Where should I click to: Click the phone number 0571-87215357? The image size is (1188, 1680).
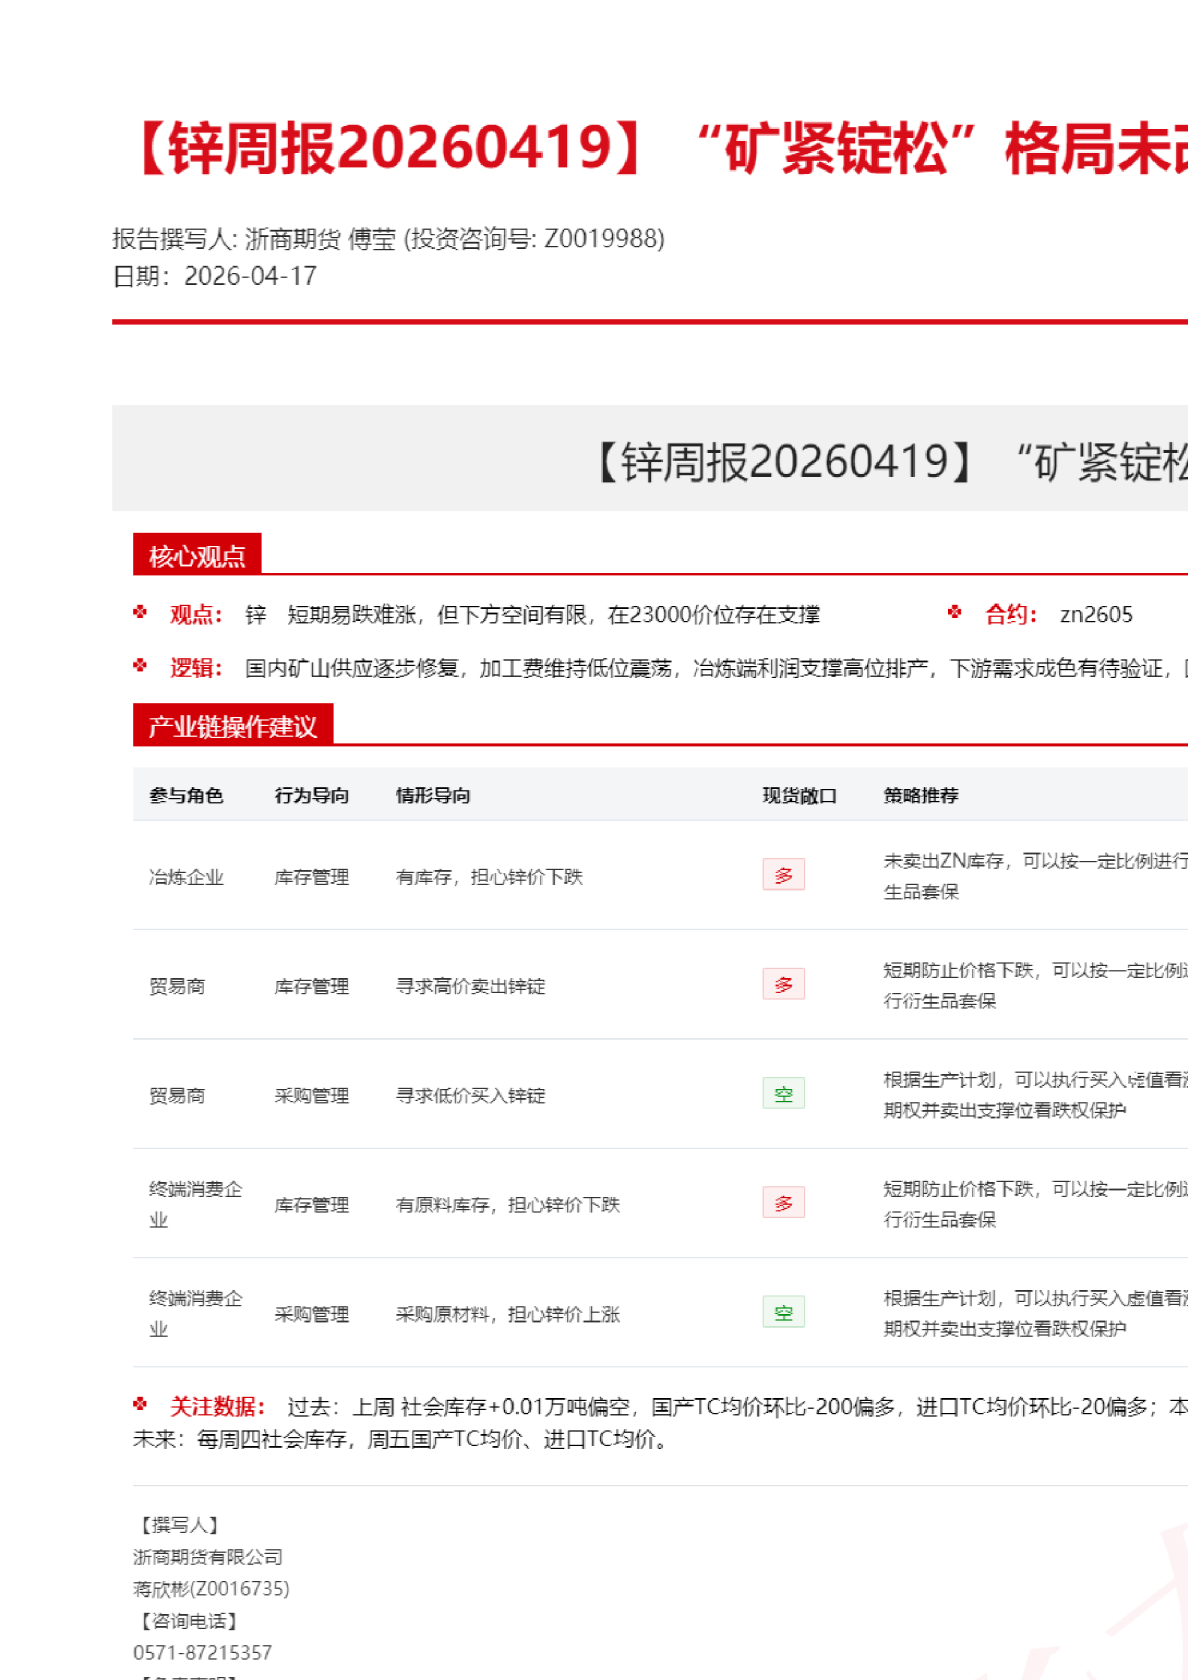tap(202, 1653)
